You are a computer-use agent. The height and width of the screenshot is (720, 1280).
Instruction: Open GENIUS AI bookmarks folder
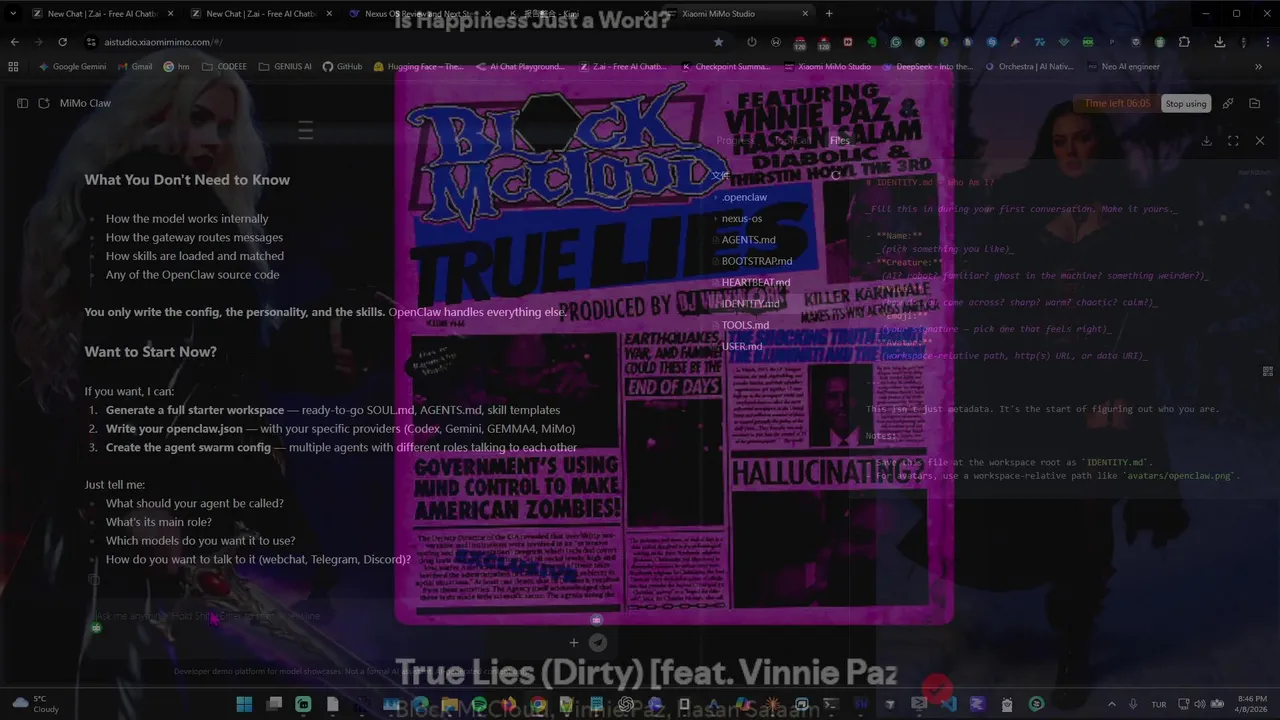pos(285,66)
